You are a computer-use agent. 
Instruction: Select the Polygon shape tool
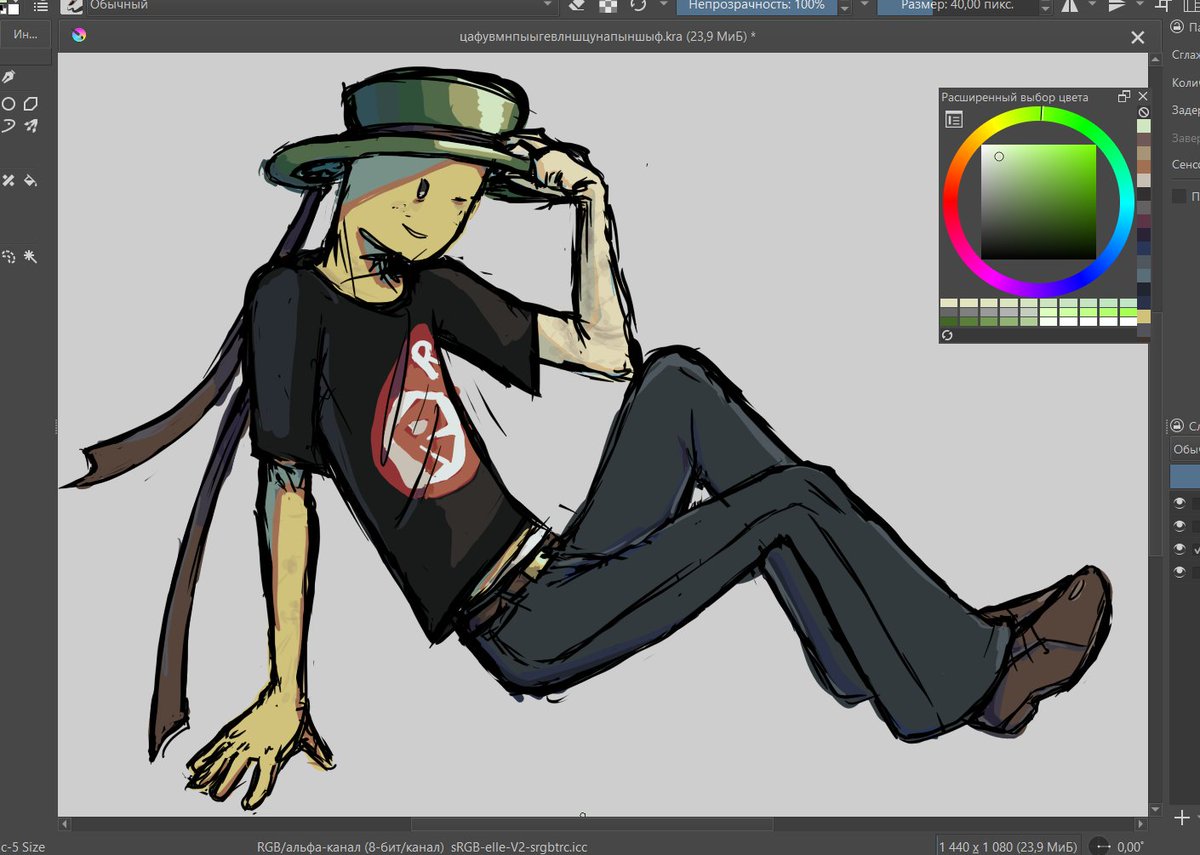(x=31, y=104)
